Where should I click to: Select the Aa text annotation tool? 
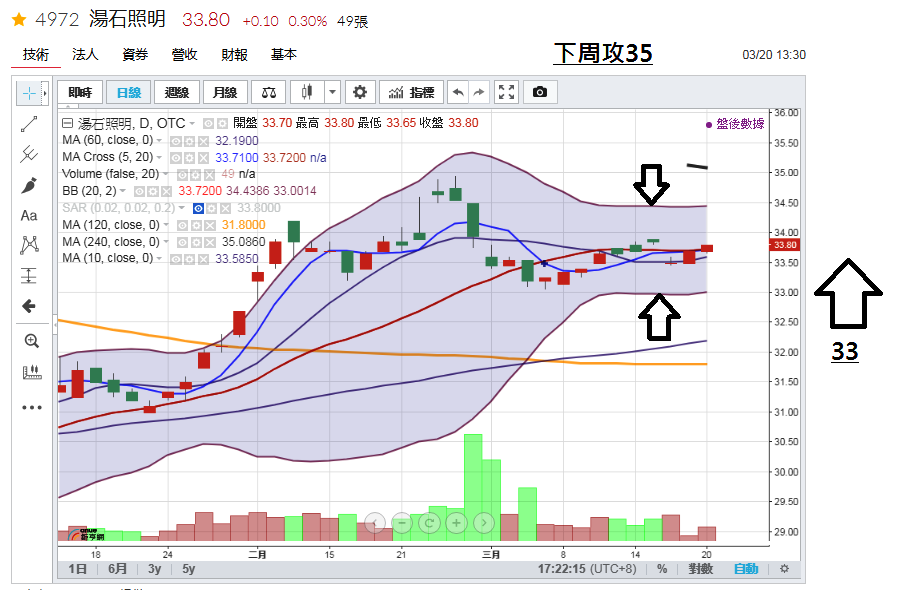pos(29,215)
